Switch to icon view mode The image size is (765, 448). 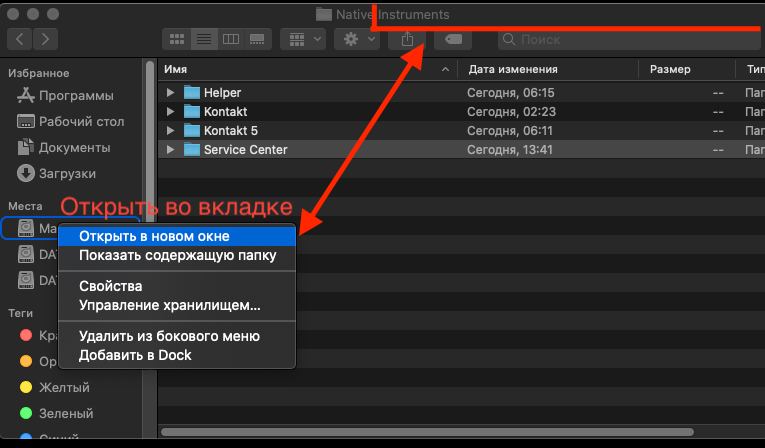(x=177, y=39)
